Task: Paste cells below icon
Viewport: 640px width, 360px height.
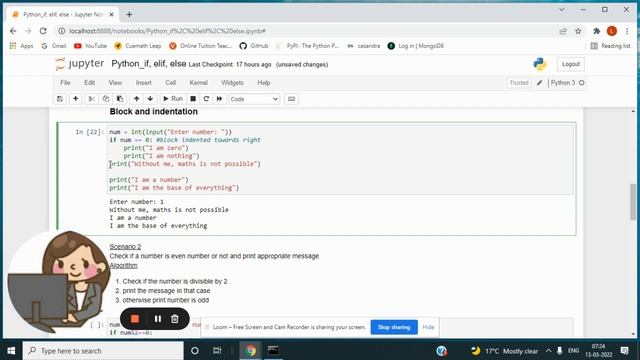Action: (x=120, y=99)
